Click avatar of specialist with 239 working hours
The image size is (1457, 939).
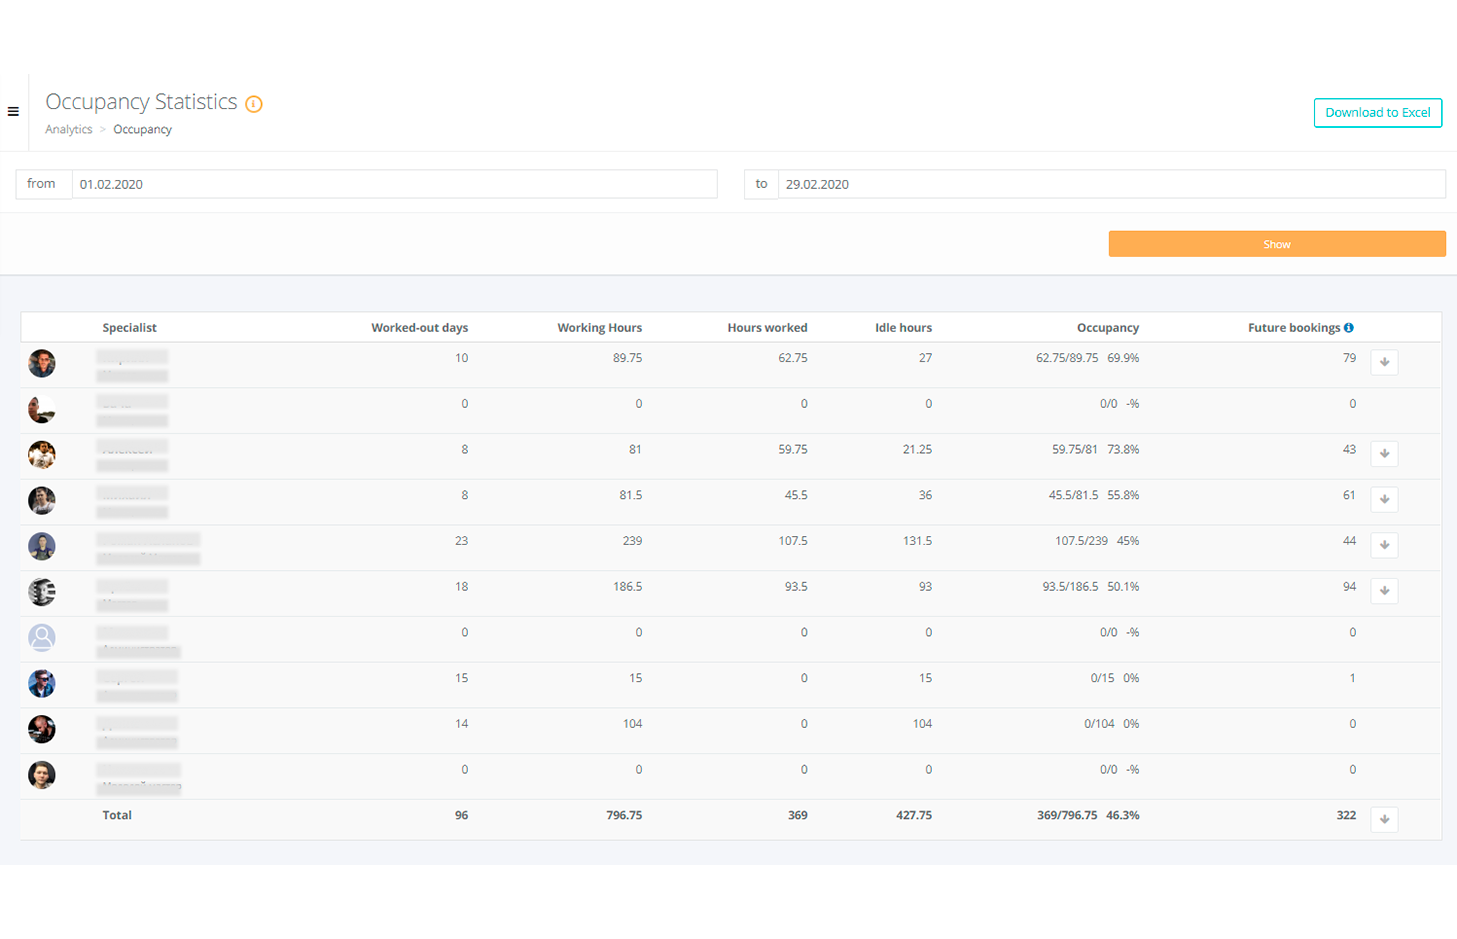tap(42, 546)
